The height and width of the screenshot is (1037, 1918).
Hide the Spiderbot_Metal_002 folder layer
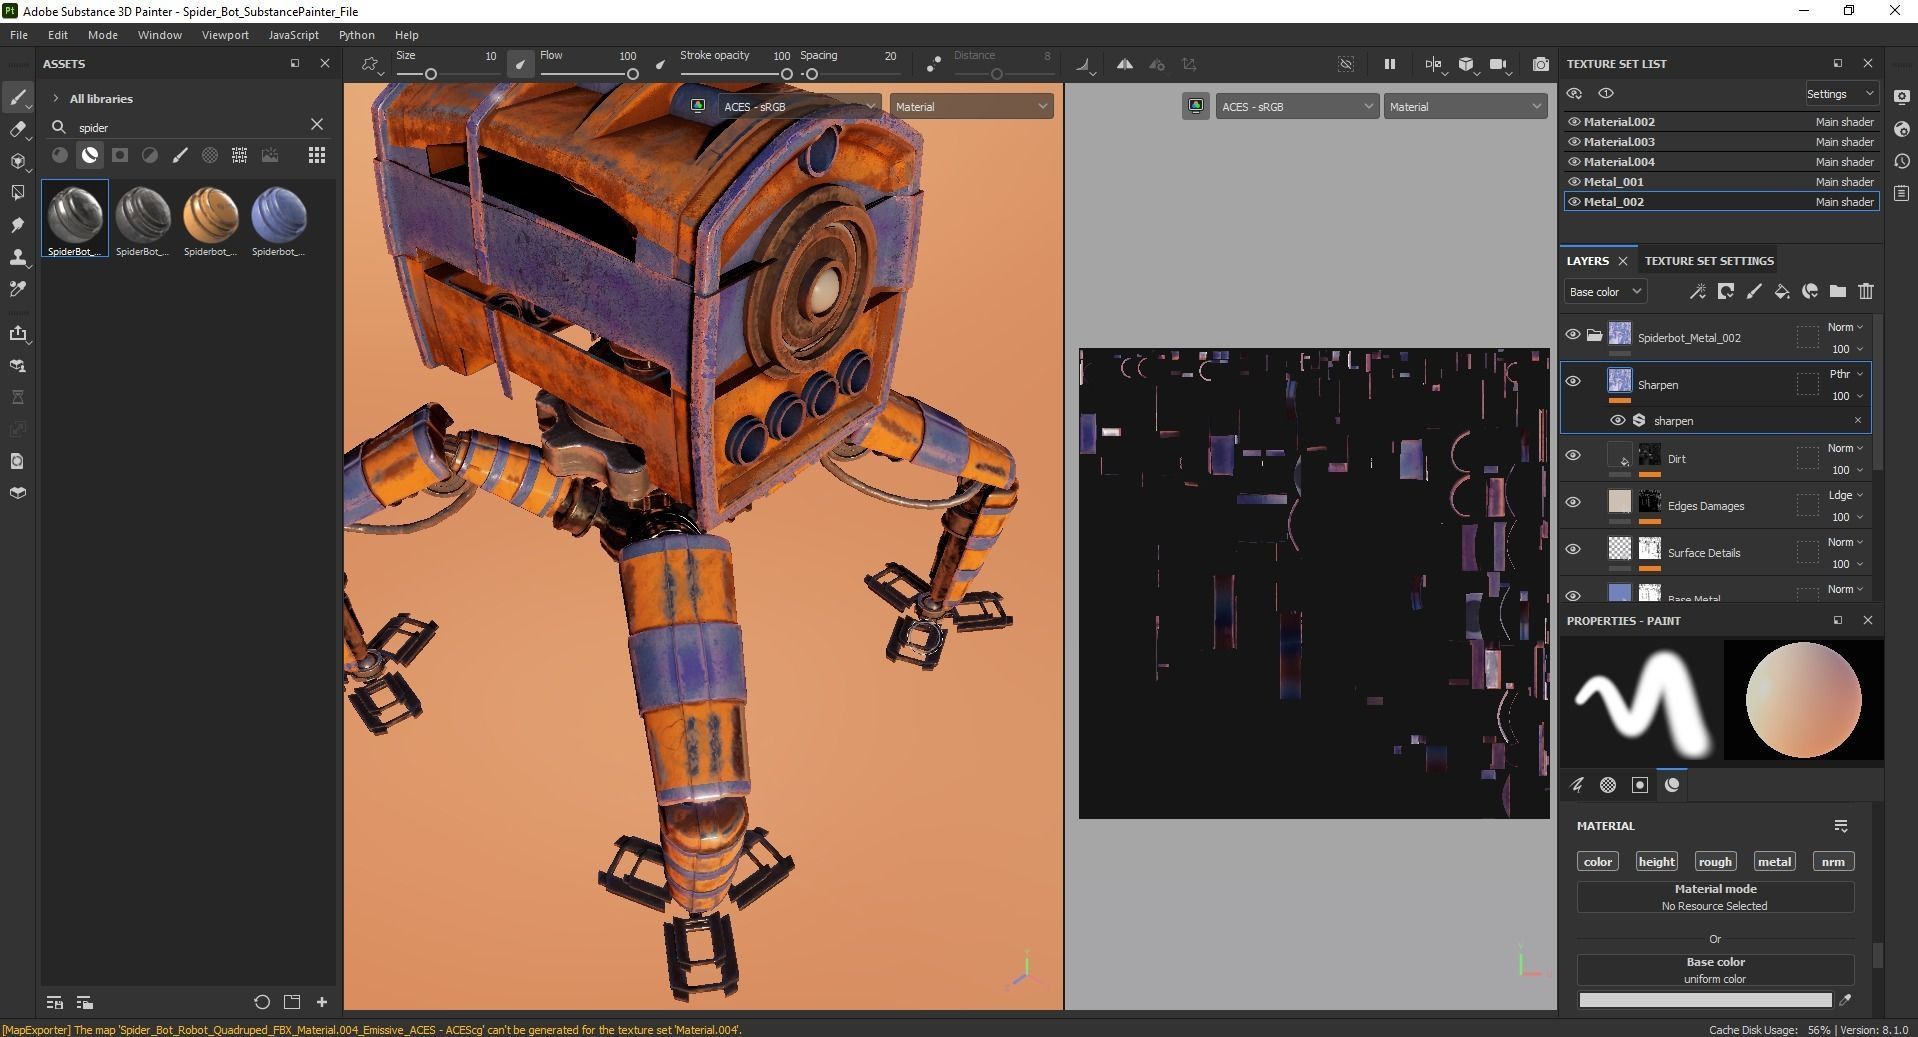[x=1573, y=335]
